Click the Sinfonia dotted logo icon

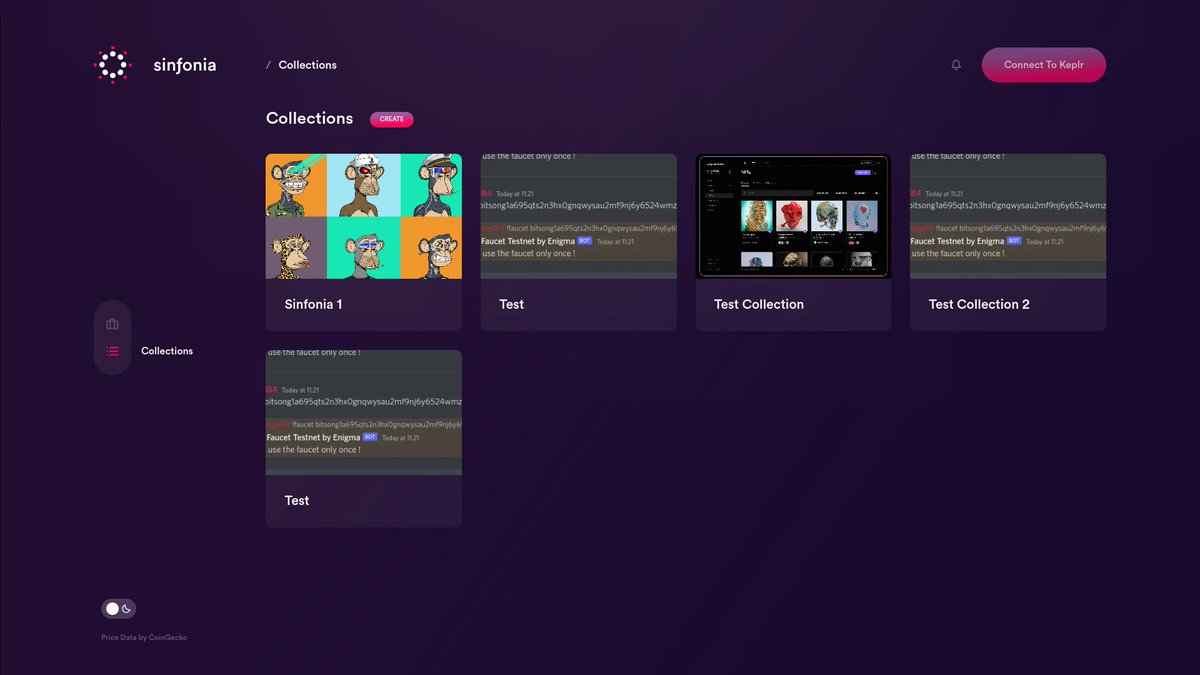(112, 64)
